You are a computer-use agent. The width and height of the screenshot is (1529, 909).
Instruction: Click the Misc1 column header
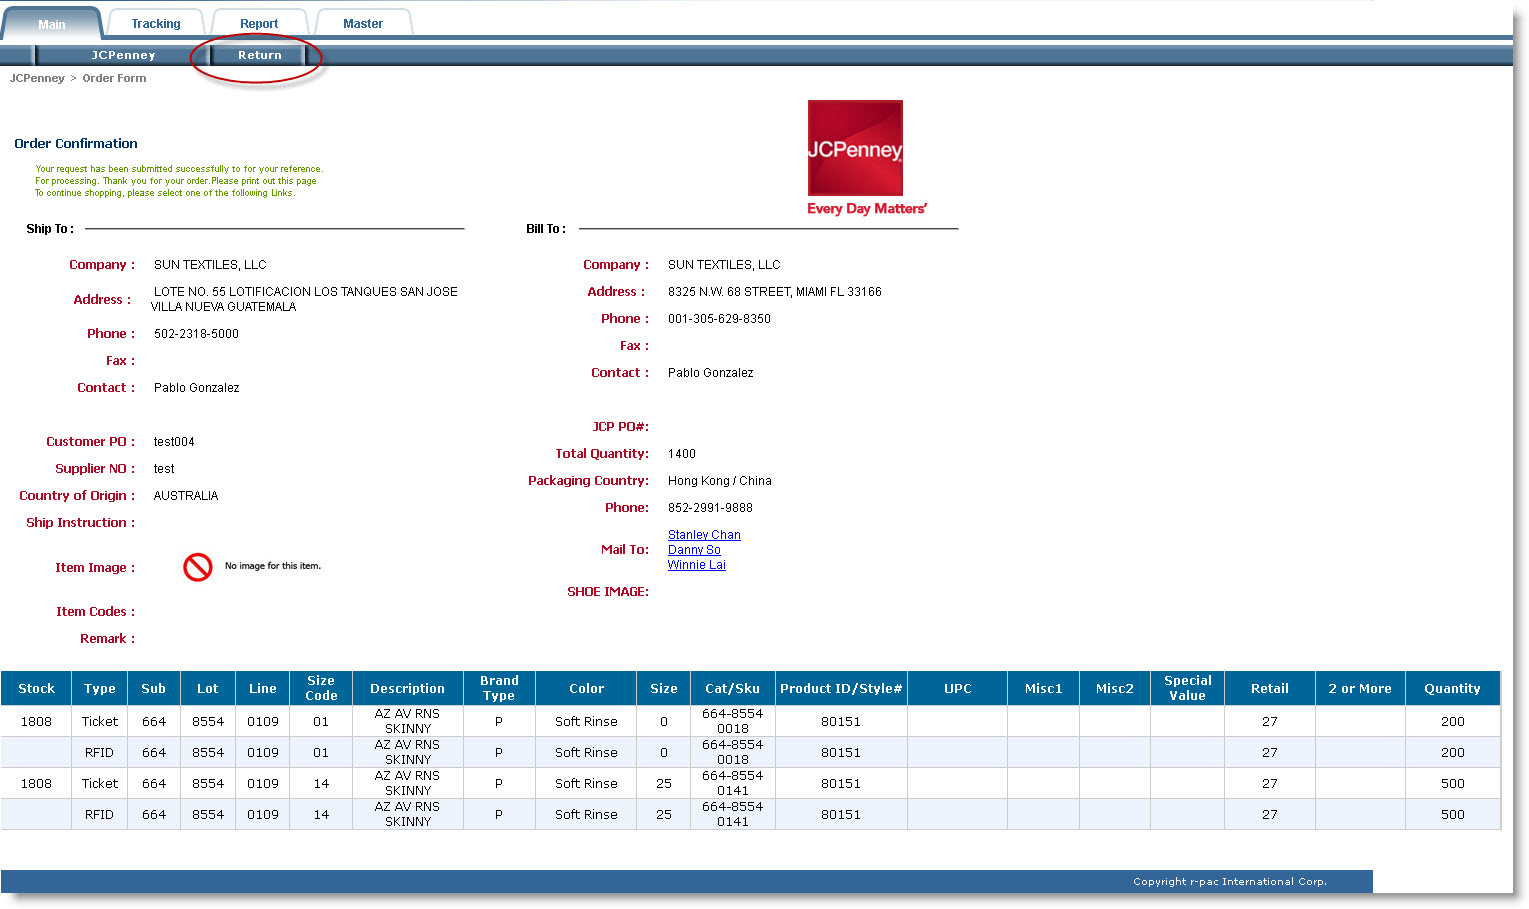pos(1044,688)
